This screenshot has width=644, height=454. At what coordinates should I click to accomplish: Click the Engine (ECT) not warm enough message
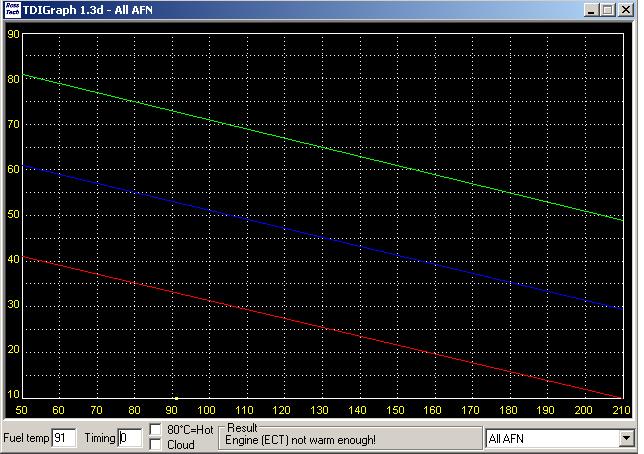[300, 440]
